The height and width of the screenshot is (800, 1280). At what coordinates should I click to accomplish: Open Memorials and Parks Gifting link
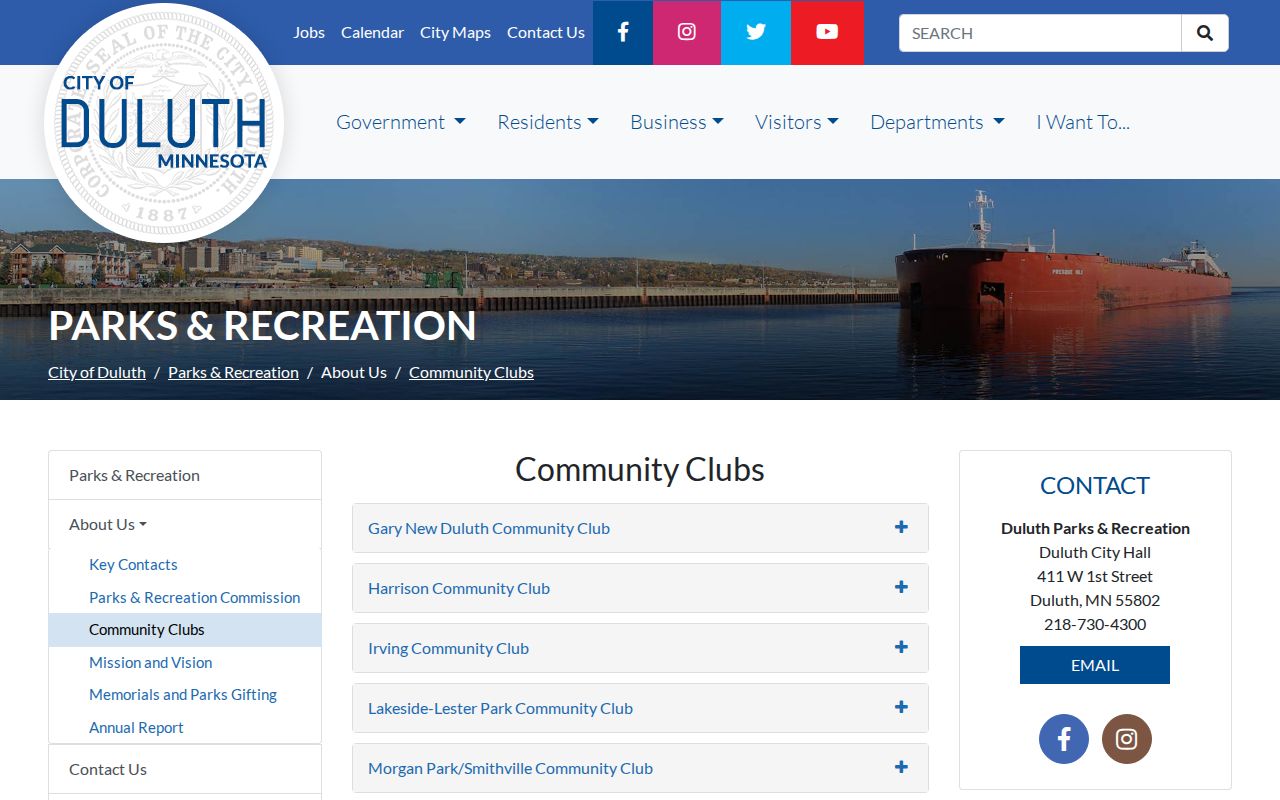click(x=183, y=694)
